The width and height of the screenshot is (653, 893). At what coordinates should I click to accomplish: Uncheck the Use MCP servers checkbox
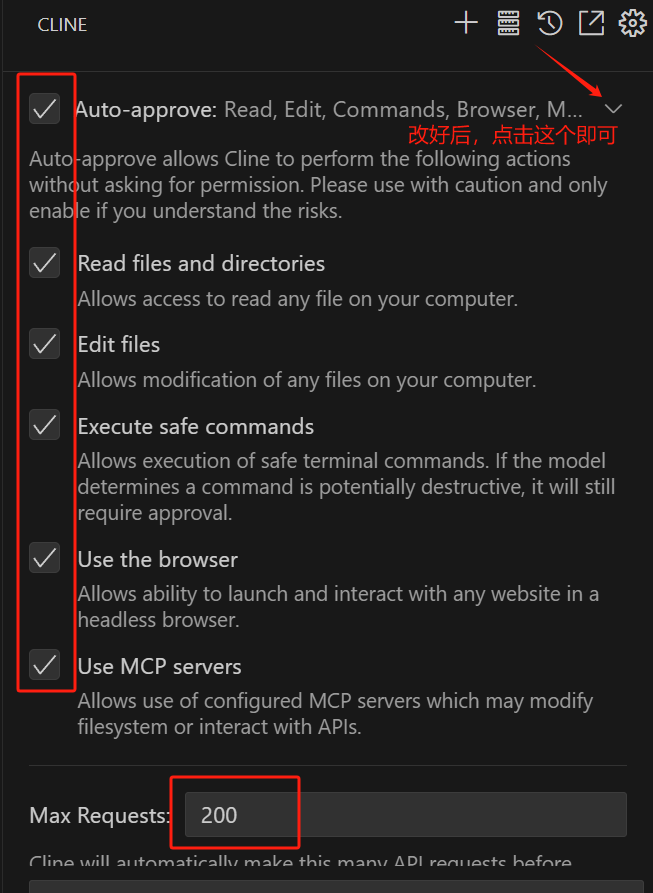coord(44,664)
